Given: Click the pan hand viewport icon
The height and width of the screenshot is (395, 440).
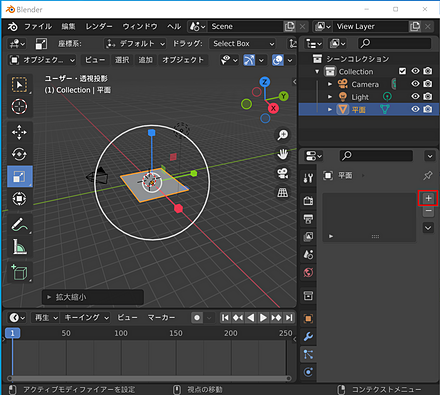Looking at the screenshot, I should pos(283,154).
